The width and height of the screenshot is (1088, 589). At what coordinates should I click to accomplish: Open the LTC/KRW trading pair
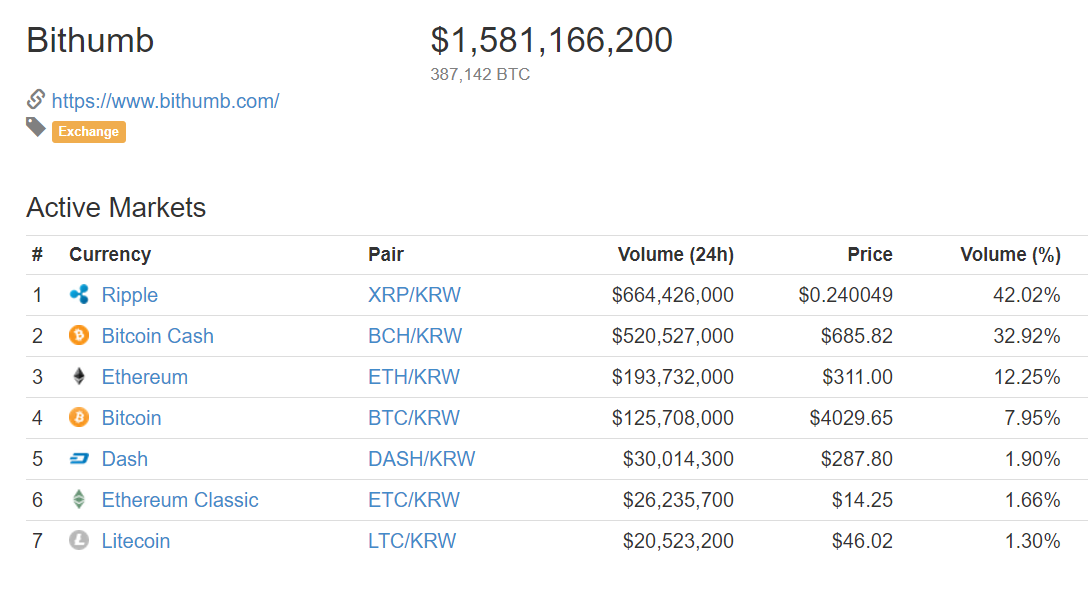tap(412, 540)
